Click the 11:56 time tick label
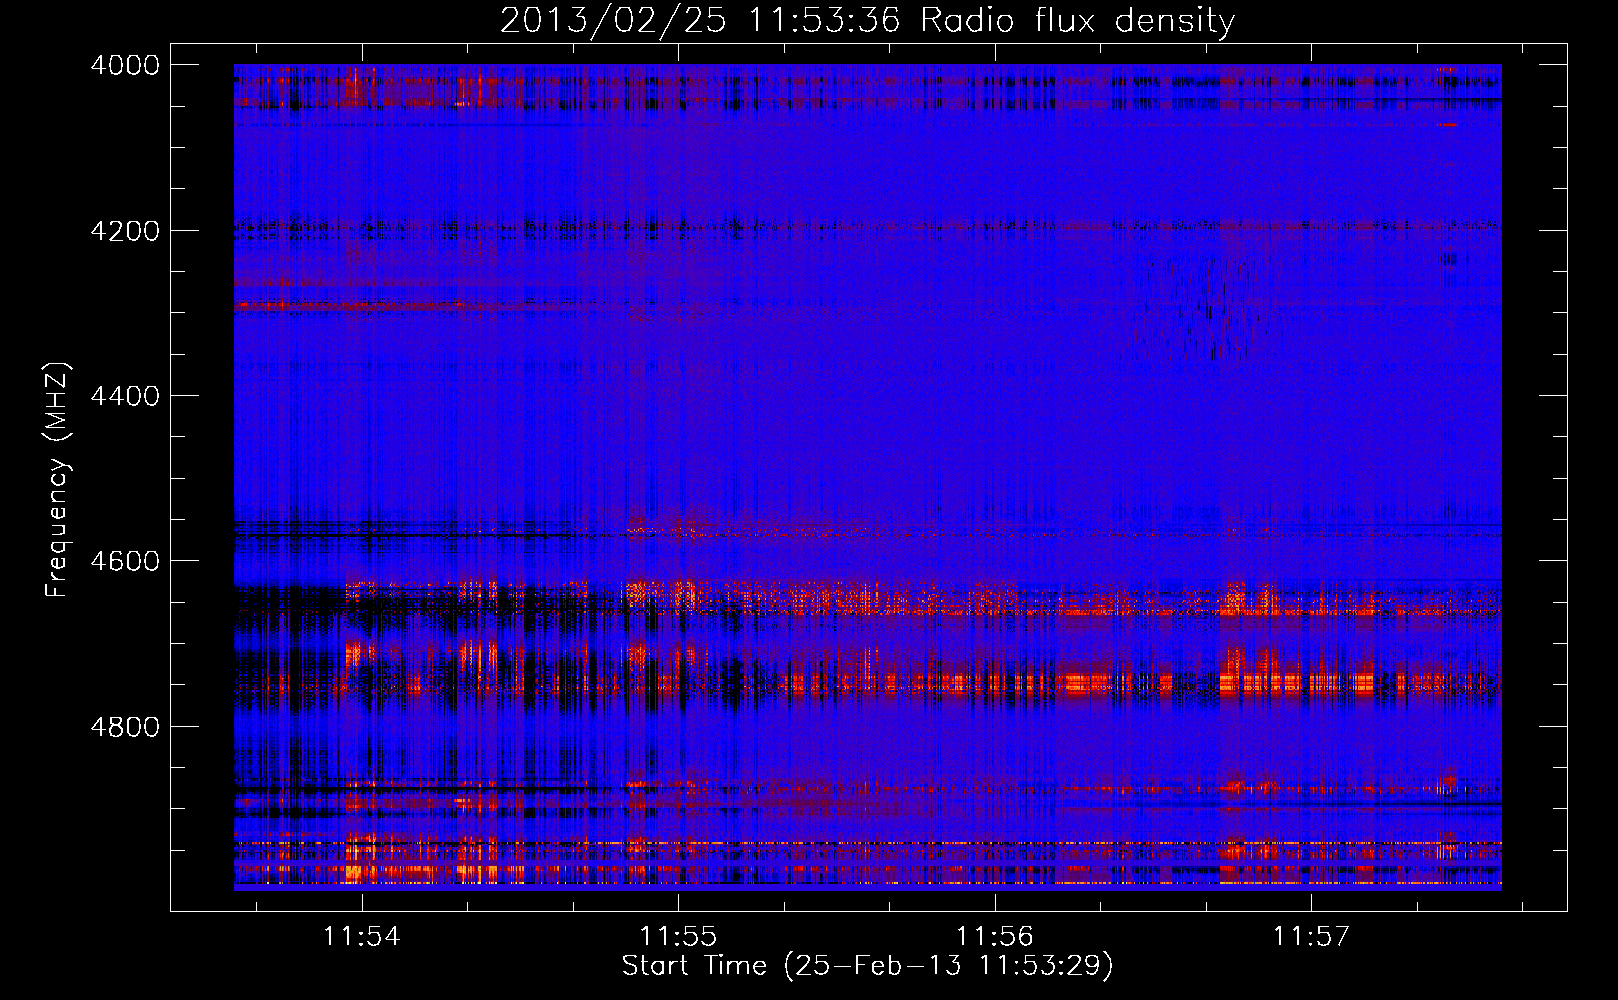This screenshot has height=1000, width=1618. tap(995, 936)
